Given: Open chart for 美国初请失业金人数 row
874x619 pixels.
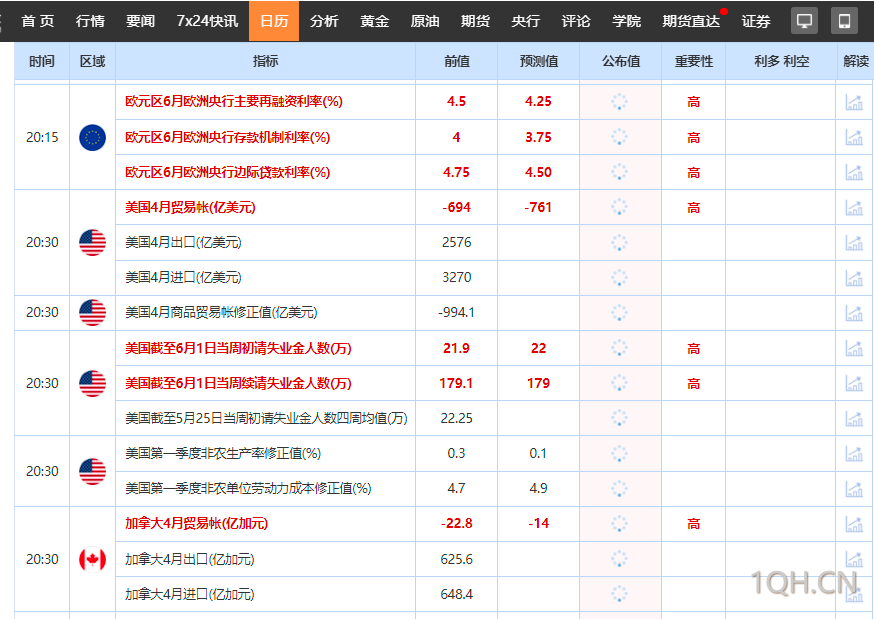Looking at the screenshot, I should click(854, 348).
